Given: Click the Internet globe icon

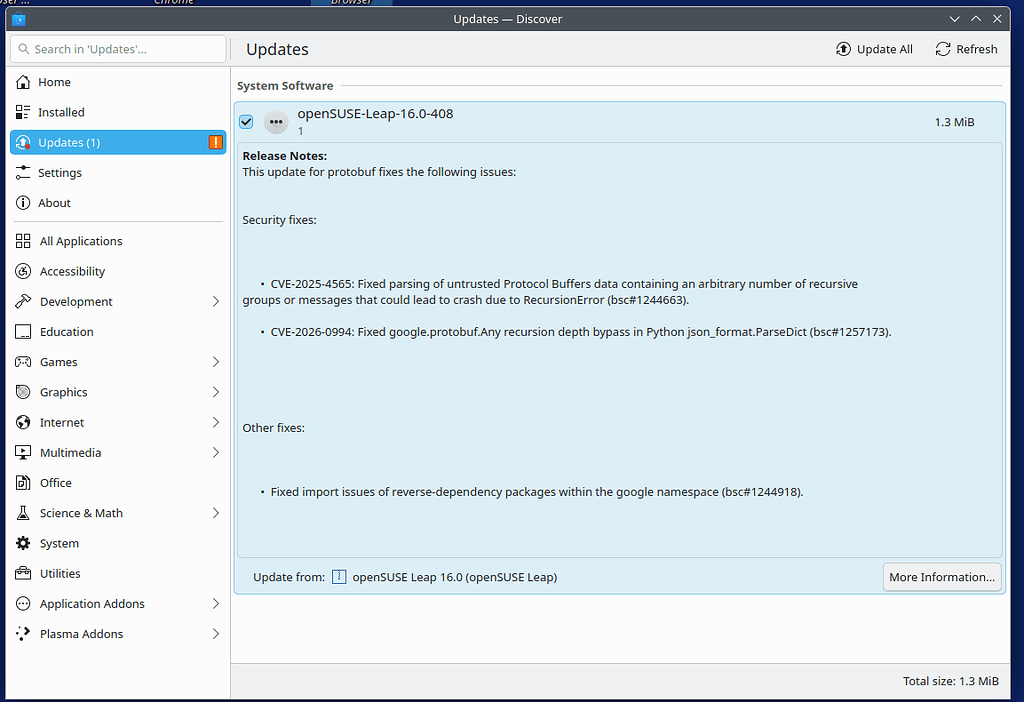Looking at the screenshot, I should 23,423.
